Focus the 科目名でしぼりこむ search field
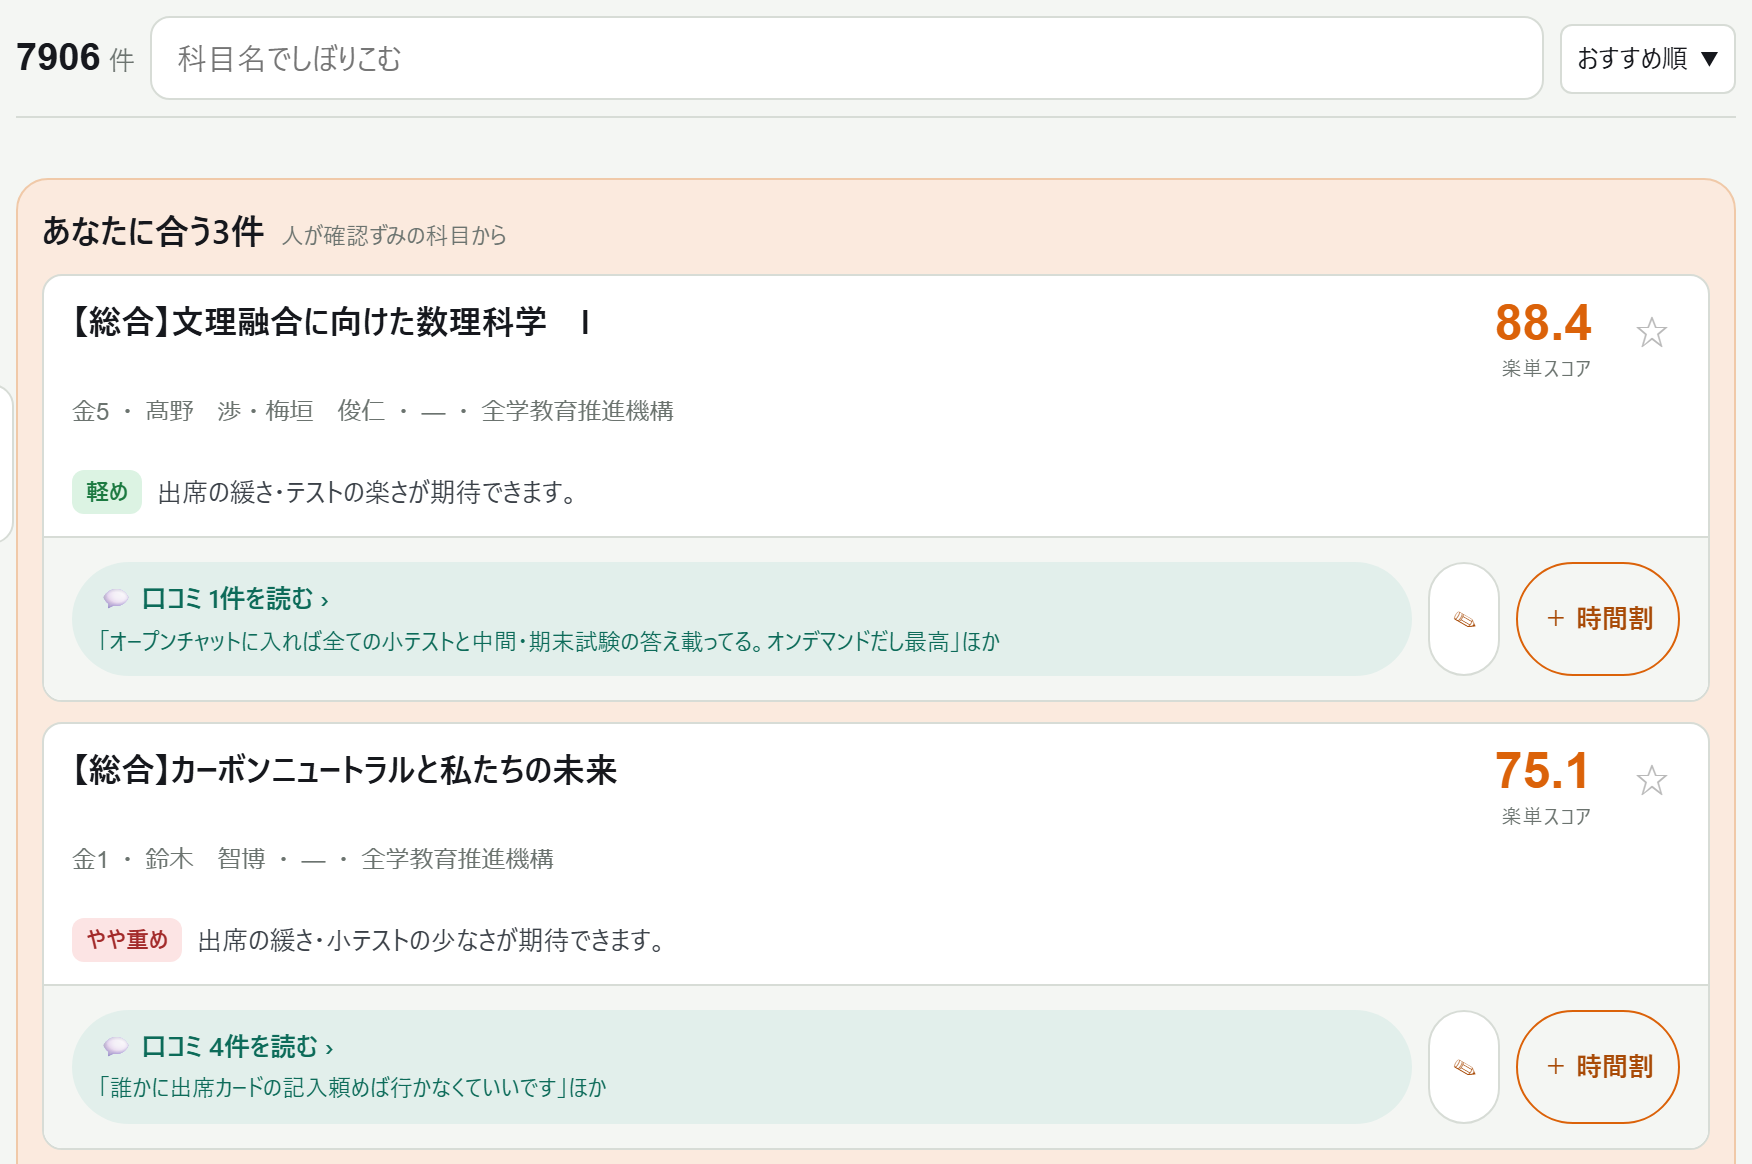 point(846,58)
